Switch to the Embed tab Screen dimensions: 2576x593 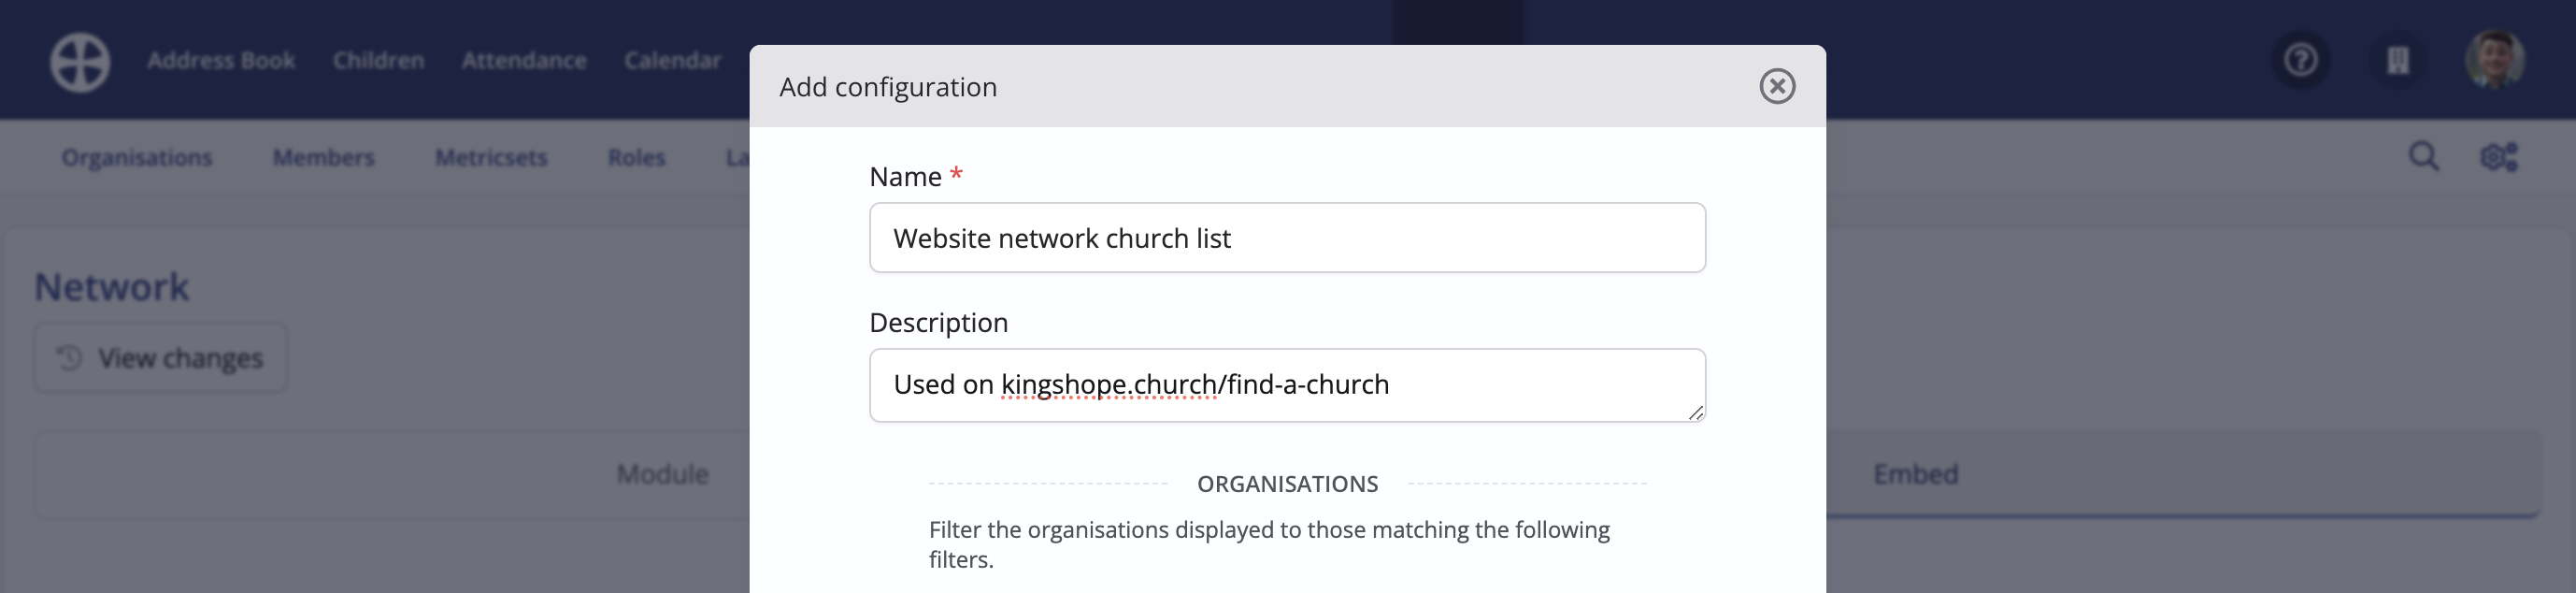pyautogui.click(x=1915, y=474)
